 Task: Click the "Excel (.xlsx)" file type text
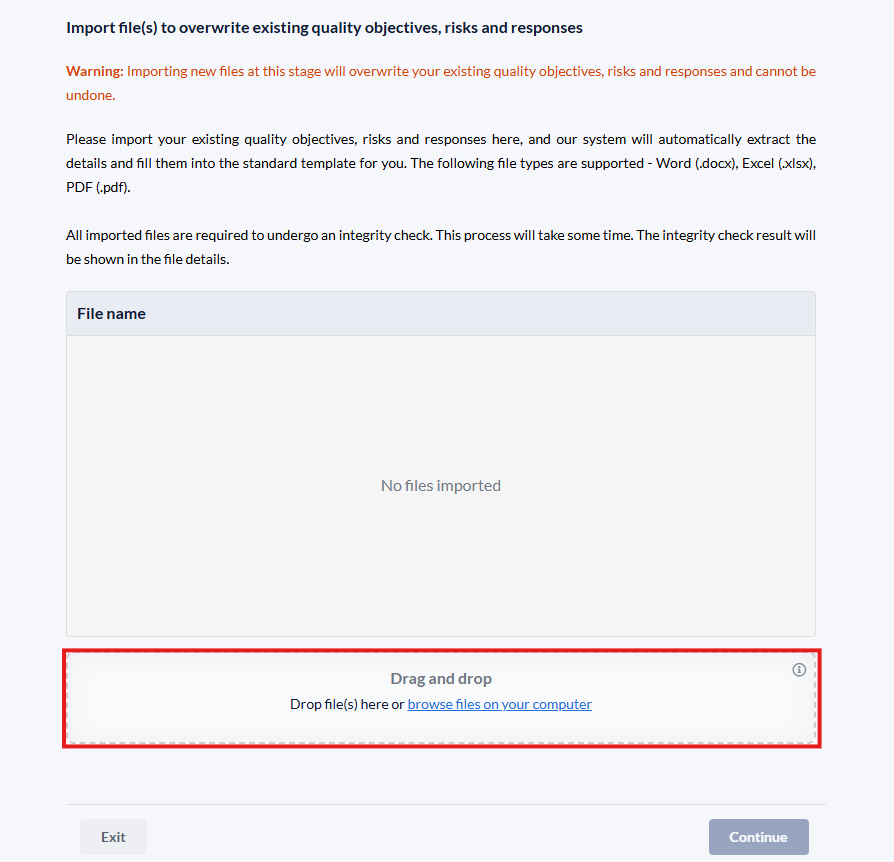tap(777, 163)
